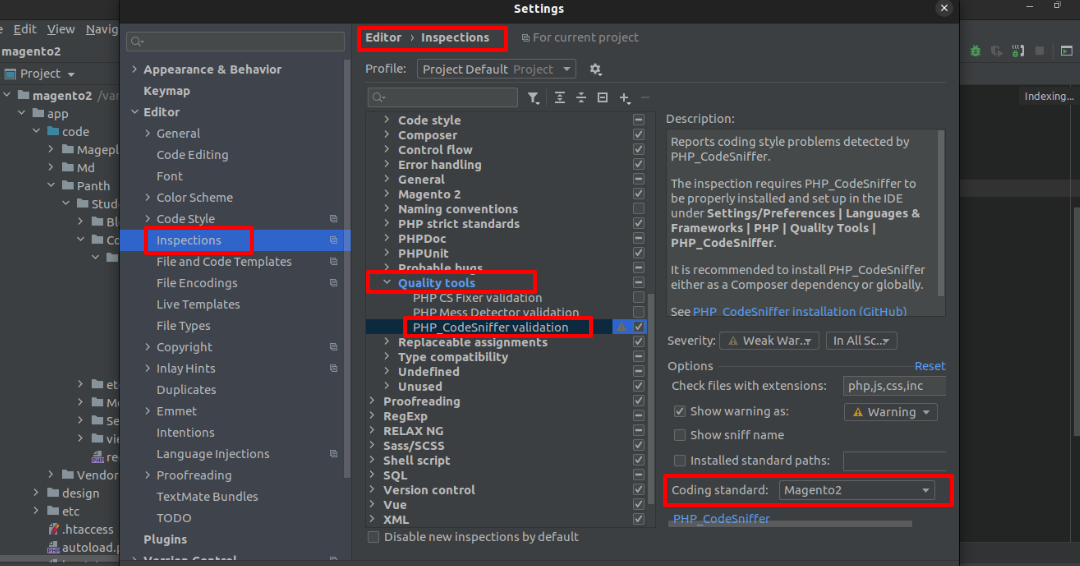
Task: Open the View menu in IDE window
Action: pyautogui.click(x=61, y=29)
